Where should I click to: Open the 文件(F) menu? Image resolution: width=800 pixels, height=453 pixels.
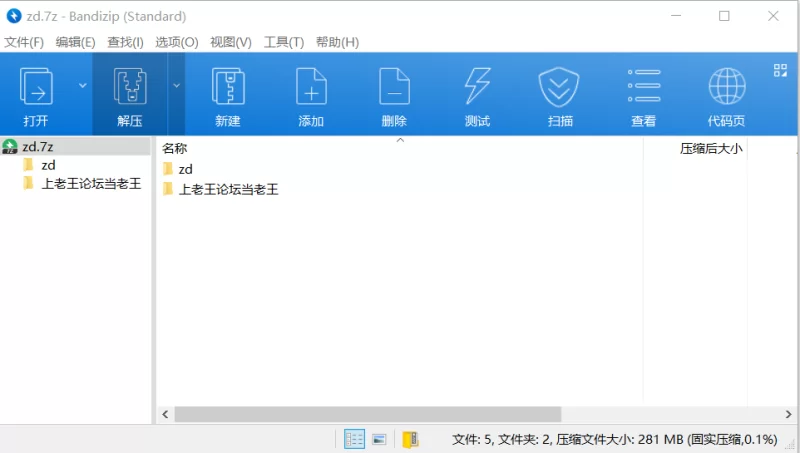(24, 42)
